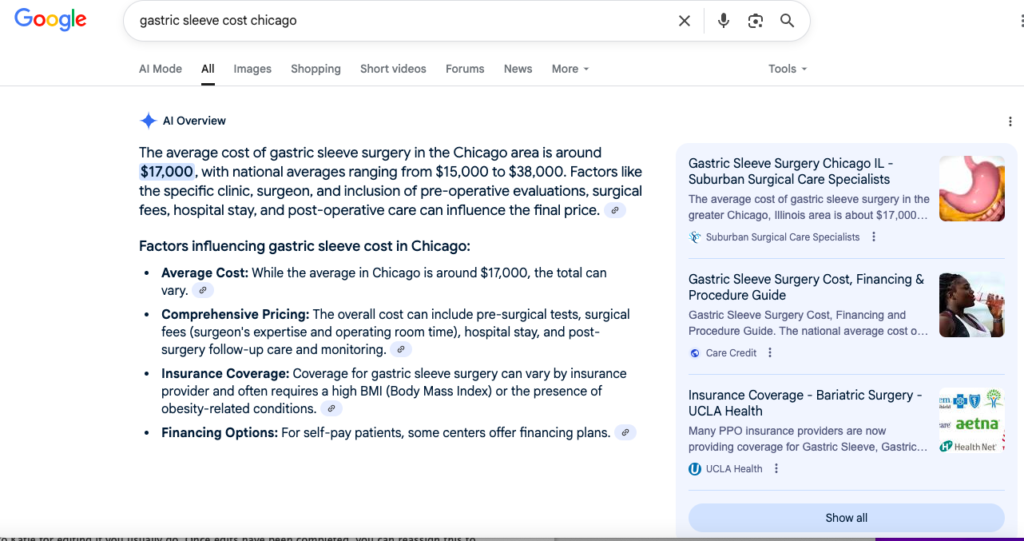Click the magnifying glass search icon

click(787, 21)
